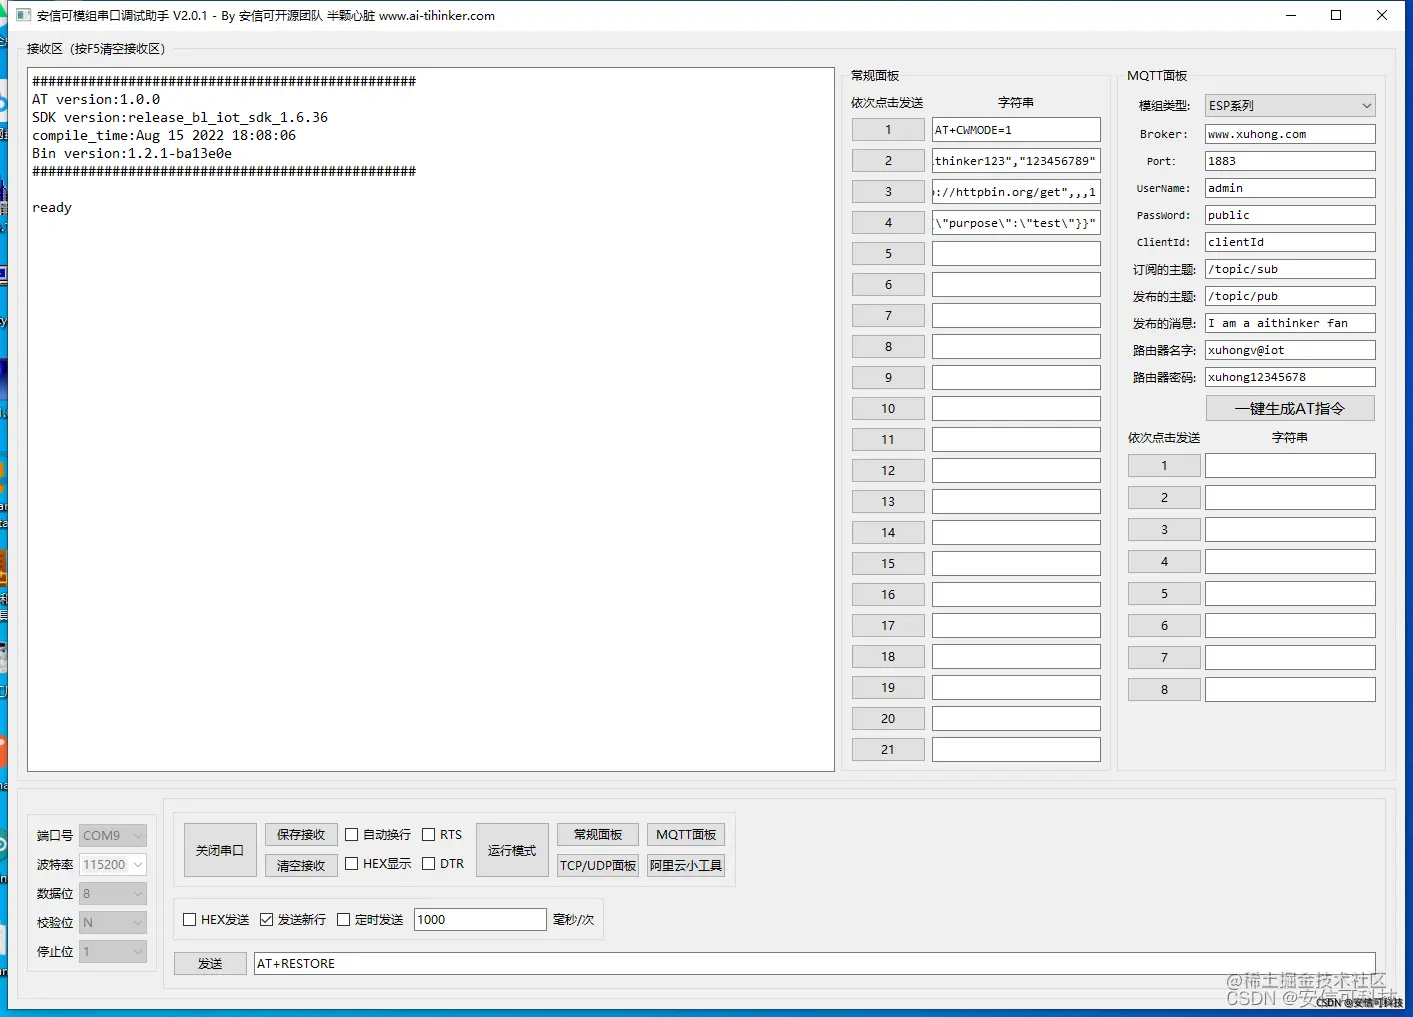This screenshot has width=1413, height=1017.
Task: Focus the Port field 1883
Action: tap(1290, 161)
